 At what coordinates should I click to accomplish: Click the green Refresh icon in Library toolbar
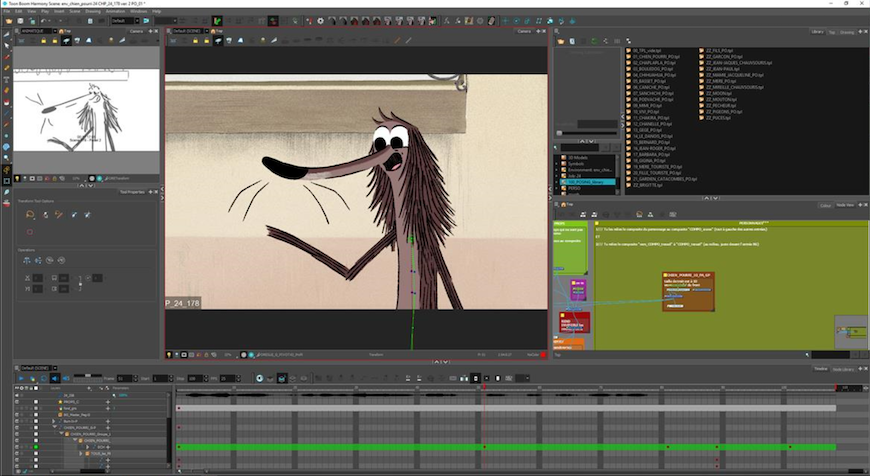pos(595,41)
